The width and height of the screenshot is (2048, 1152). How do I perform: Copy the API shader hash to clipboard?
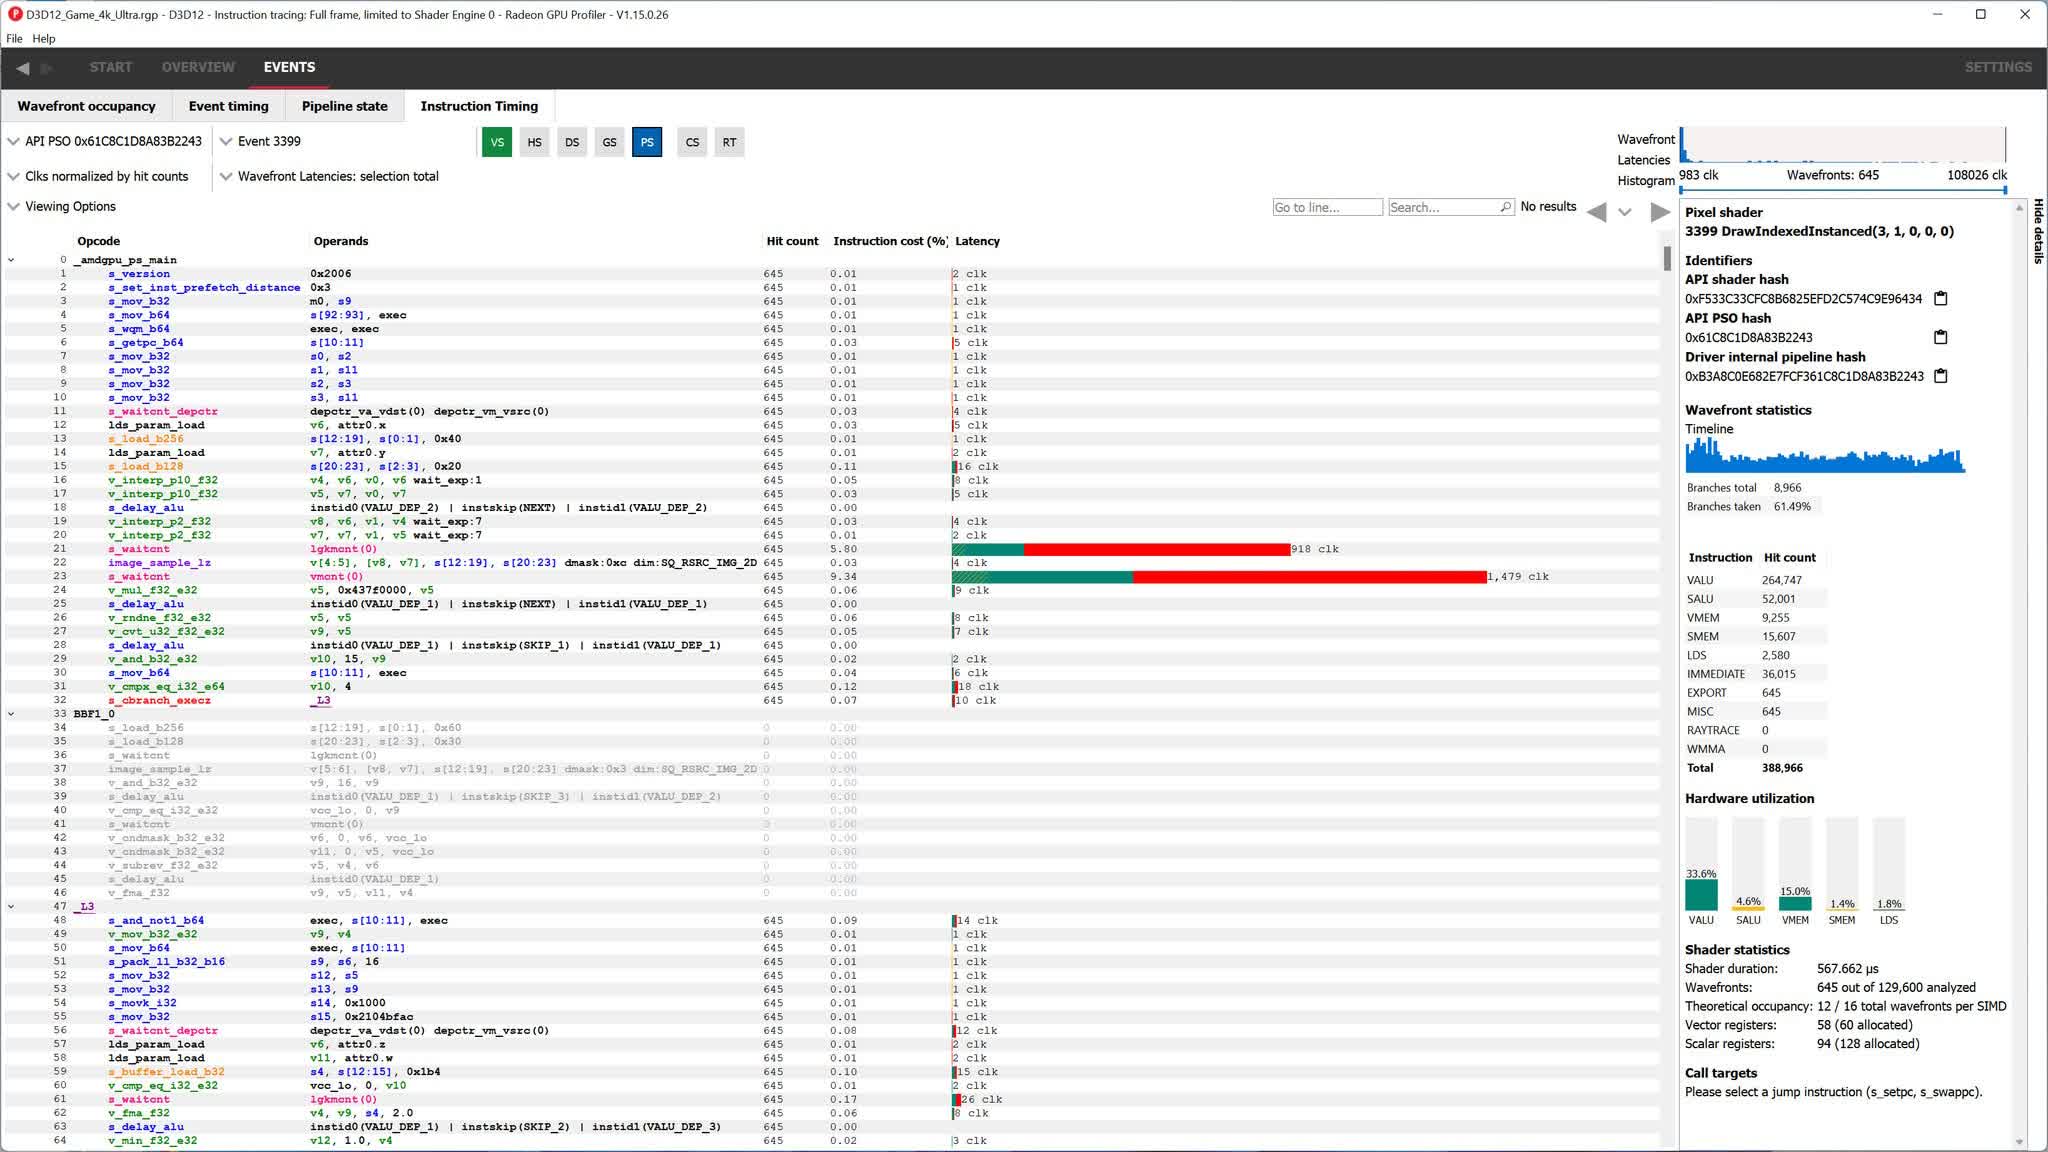[x=1940, y=298]
